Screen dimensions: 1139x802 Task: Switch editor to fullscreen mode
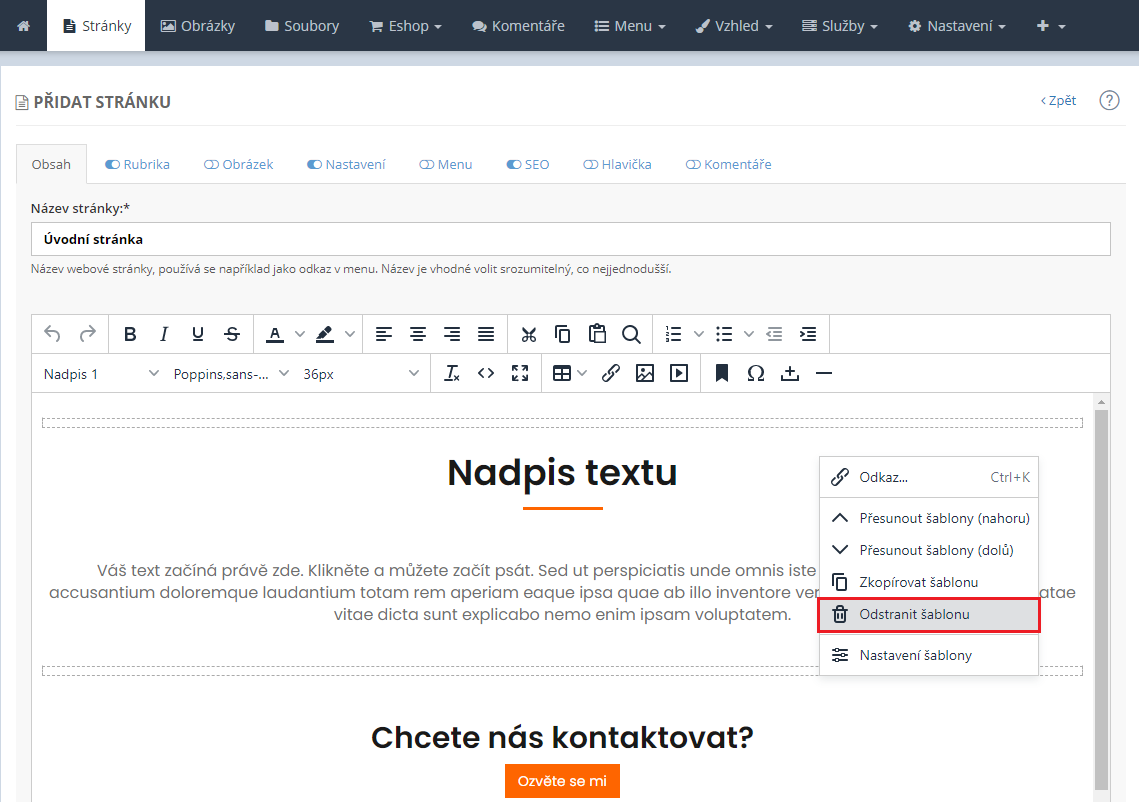click(520, 373)
